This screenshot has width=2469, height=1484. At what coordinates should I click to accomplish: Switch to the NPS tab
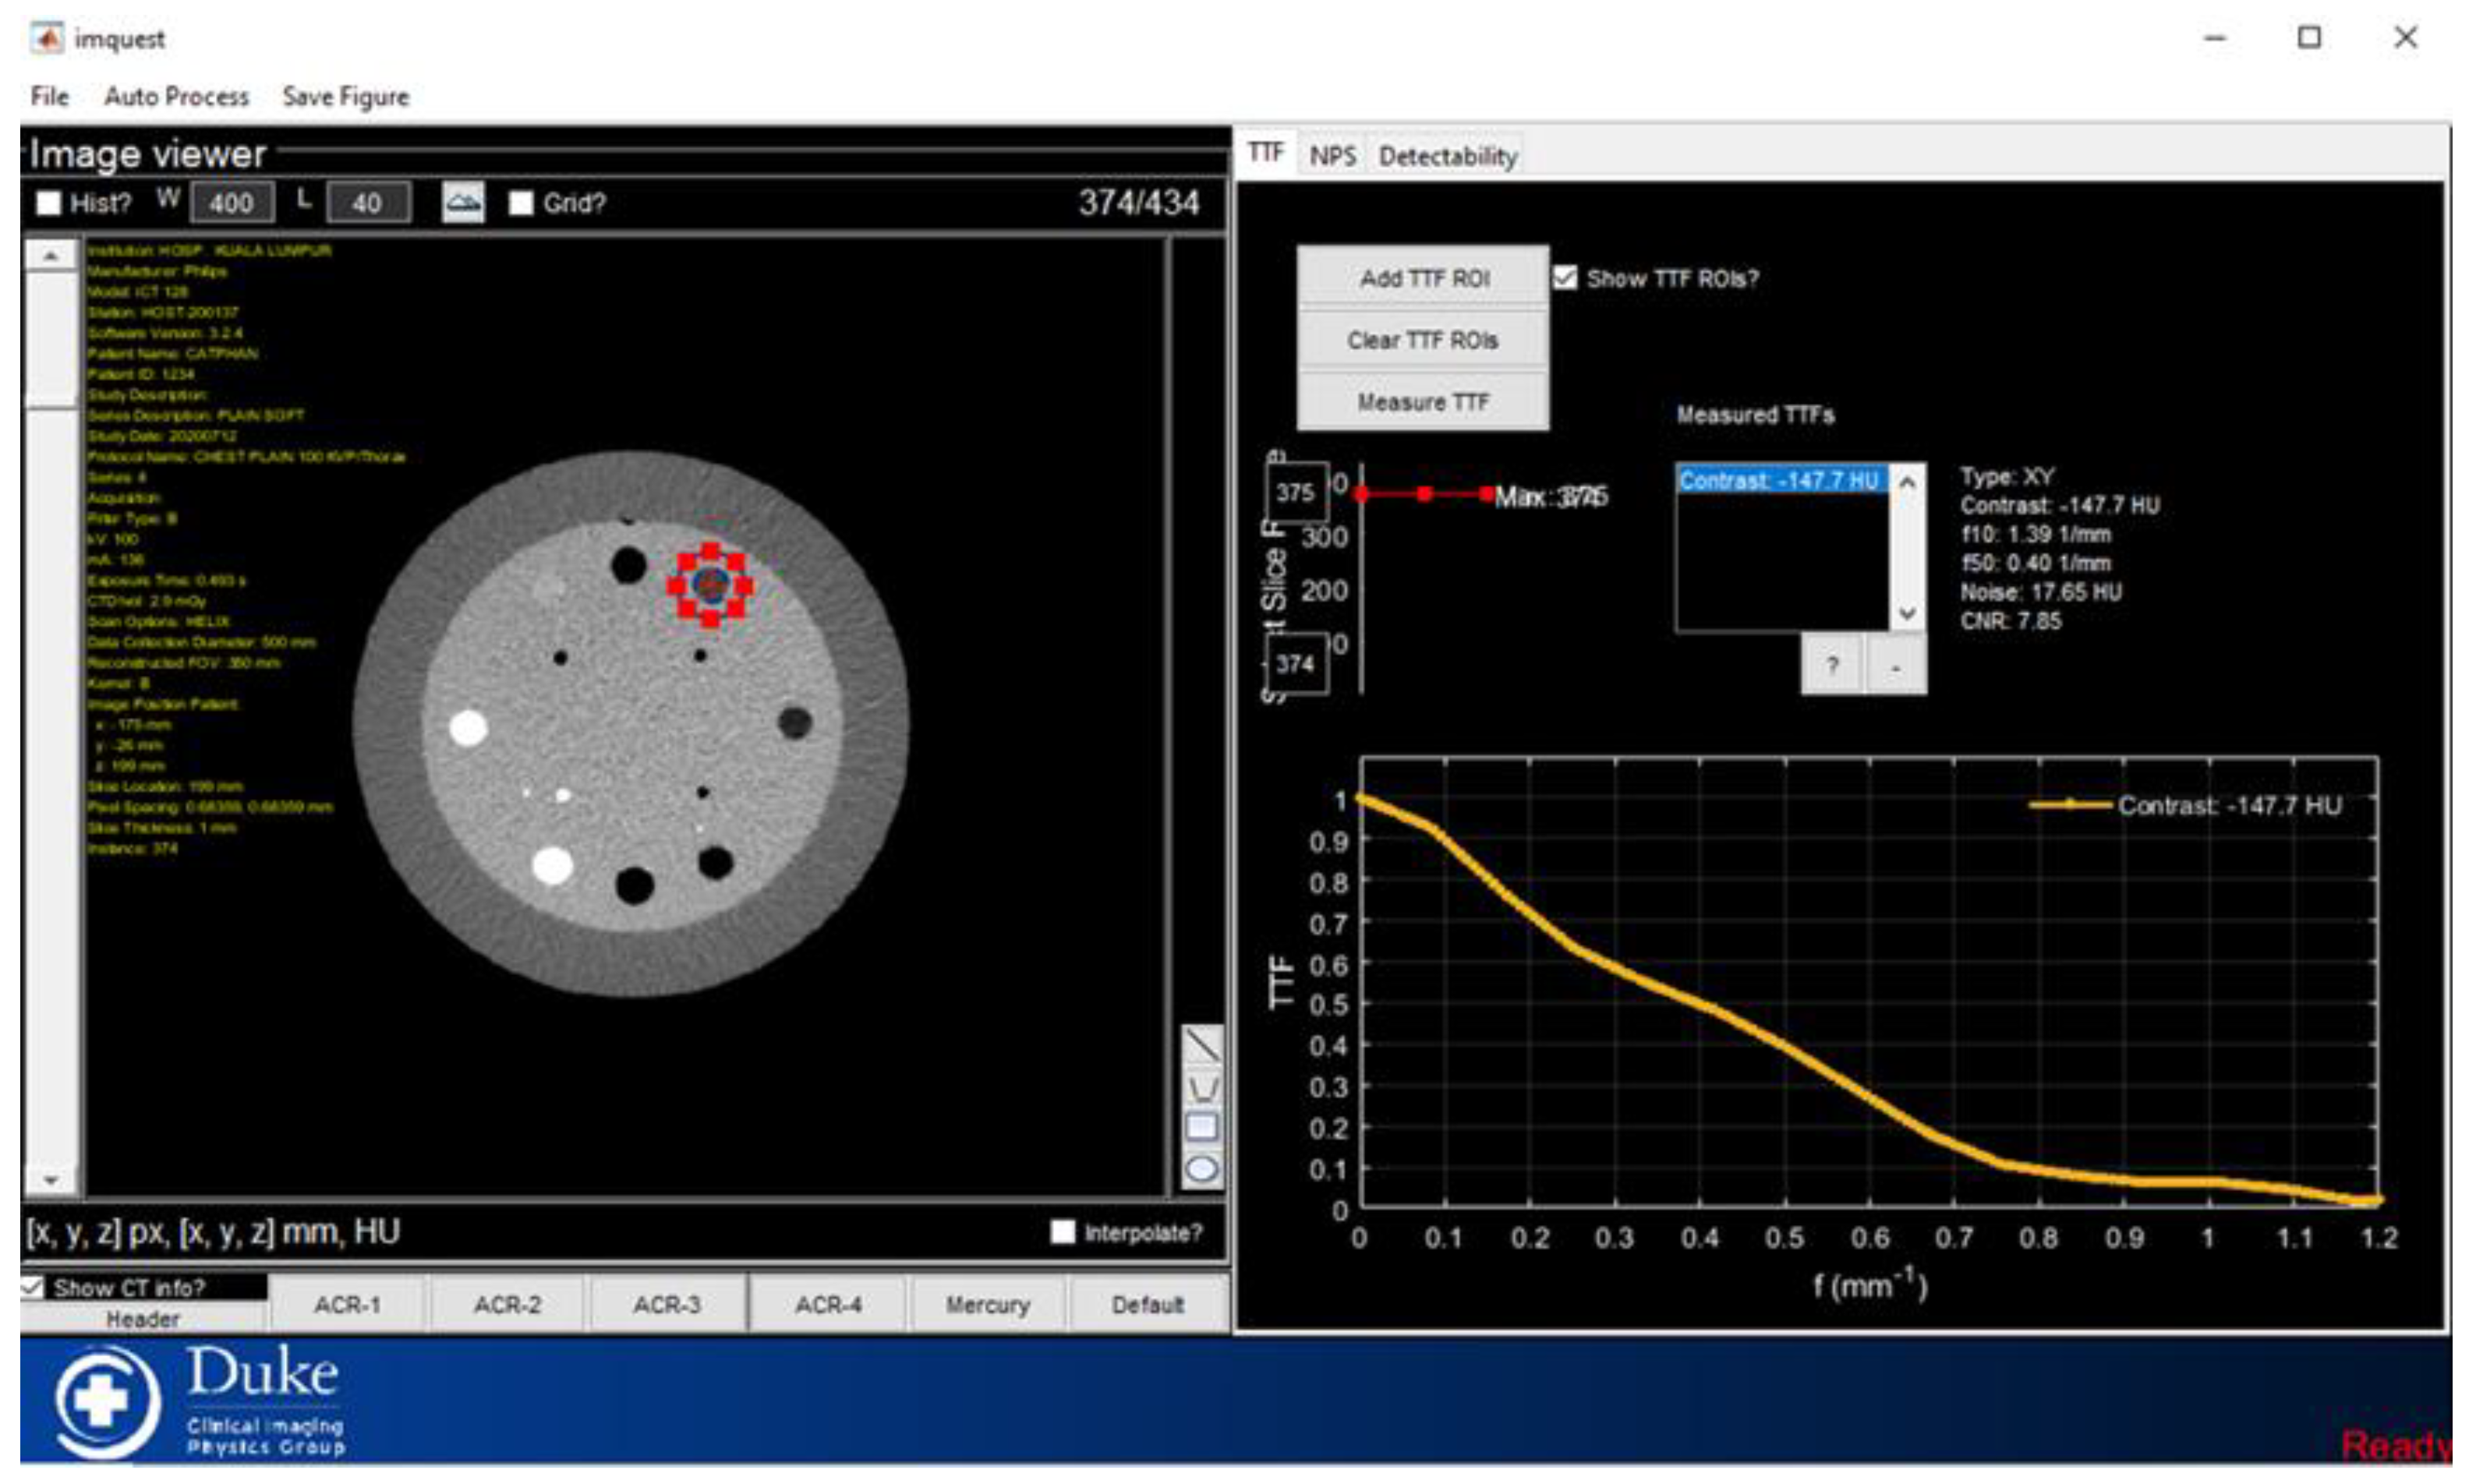coord(1332,156)
